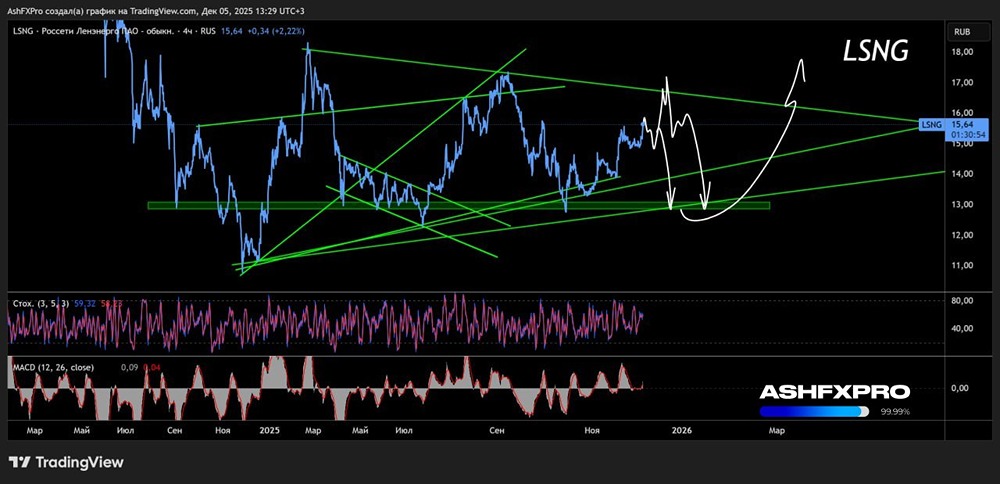This screenshot has width=1000, height=484.
Task: Click the '13,00' price axis label
Action: [x=962, y=204]
